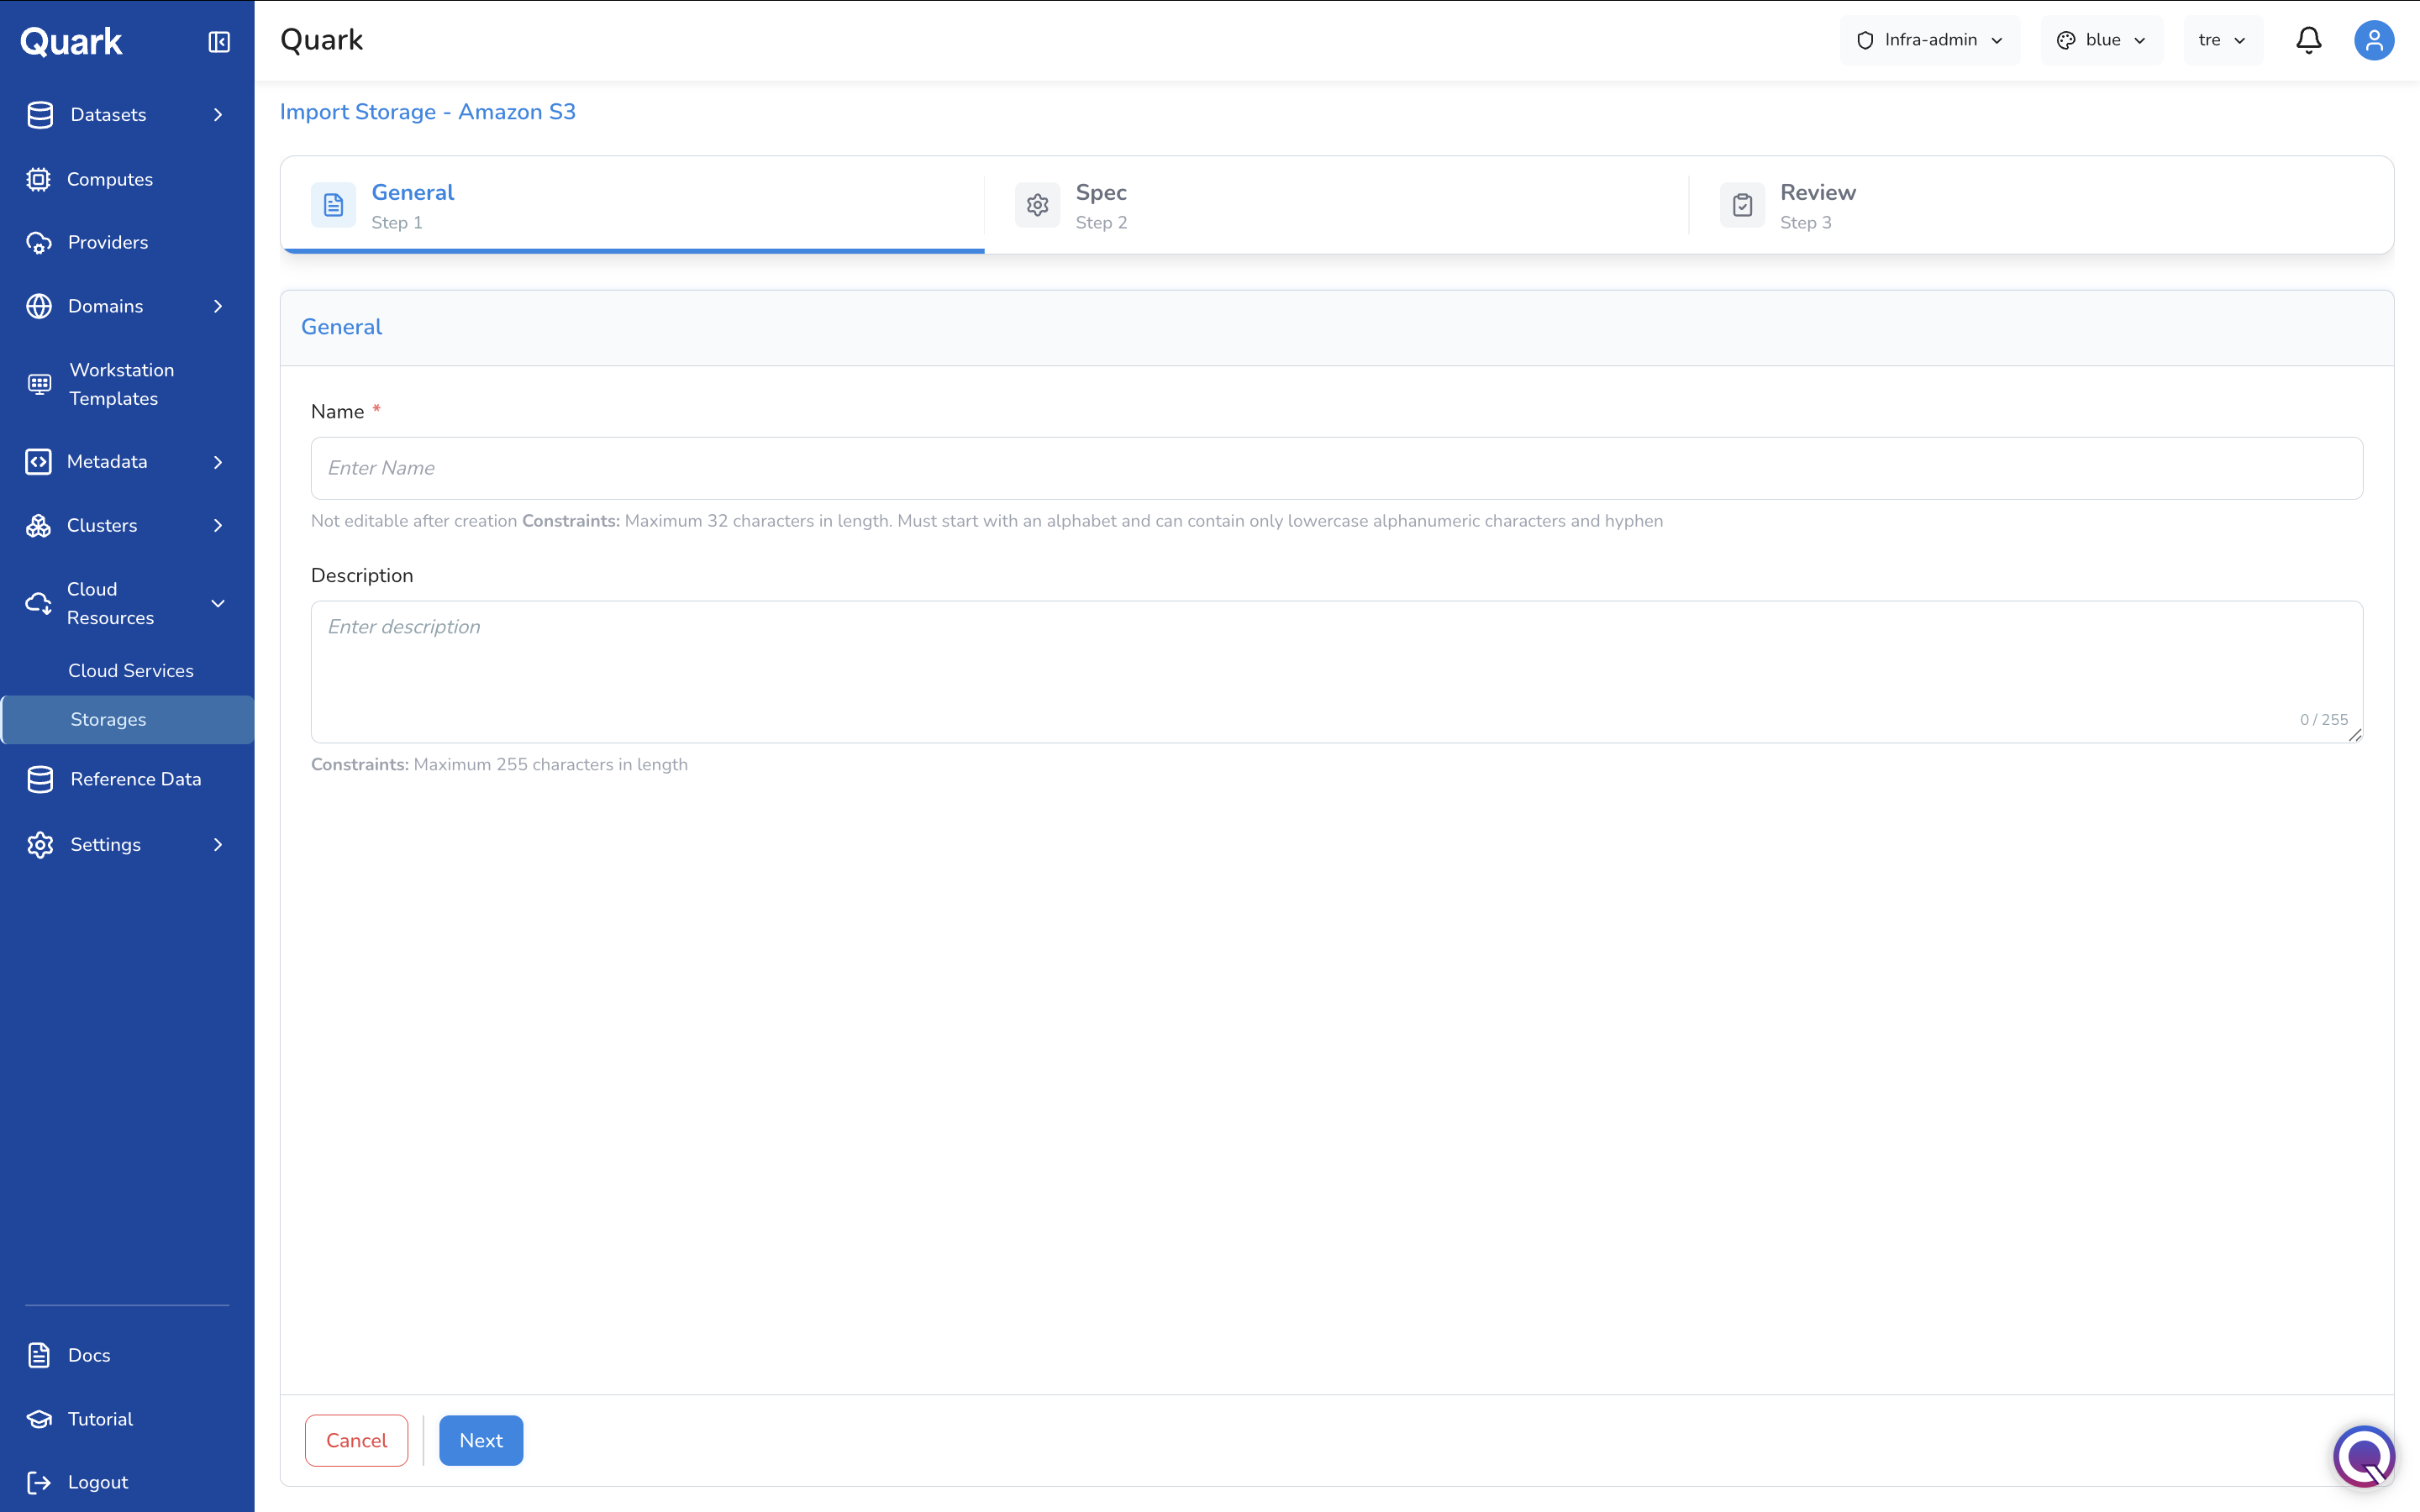Switch to the Review step tab
This screenshot has height=1512, width=2420.
[2040, 205]
